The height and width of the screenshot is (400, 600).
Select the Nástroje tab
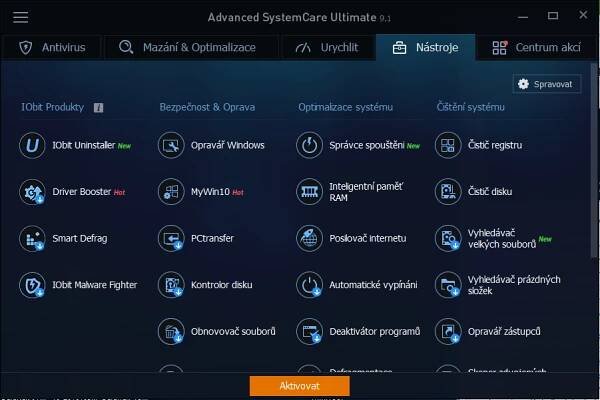(x=426, y=47)
